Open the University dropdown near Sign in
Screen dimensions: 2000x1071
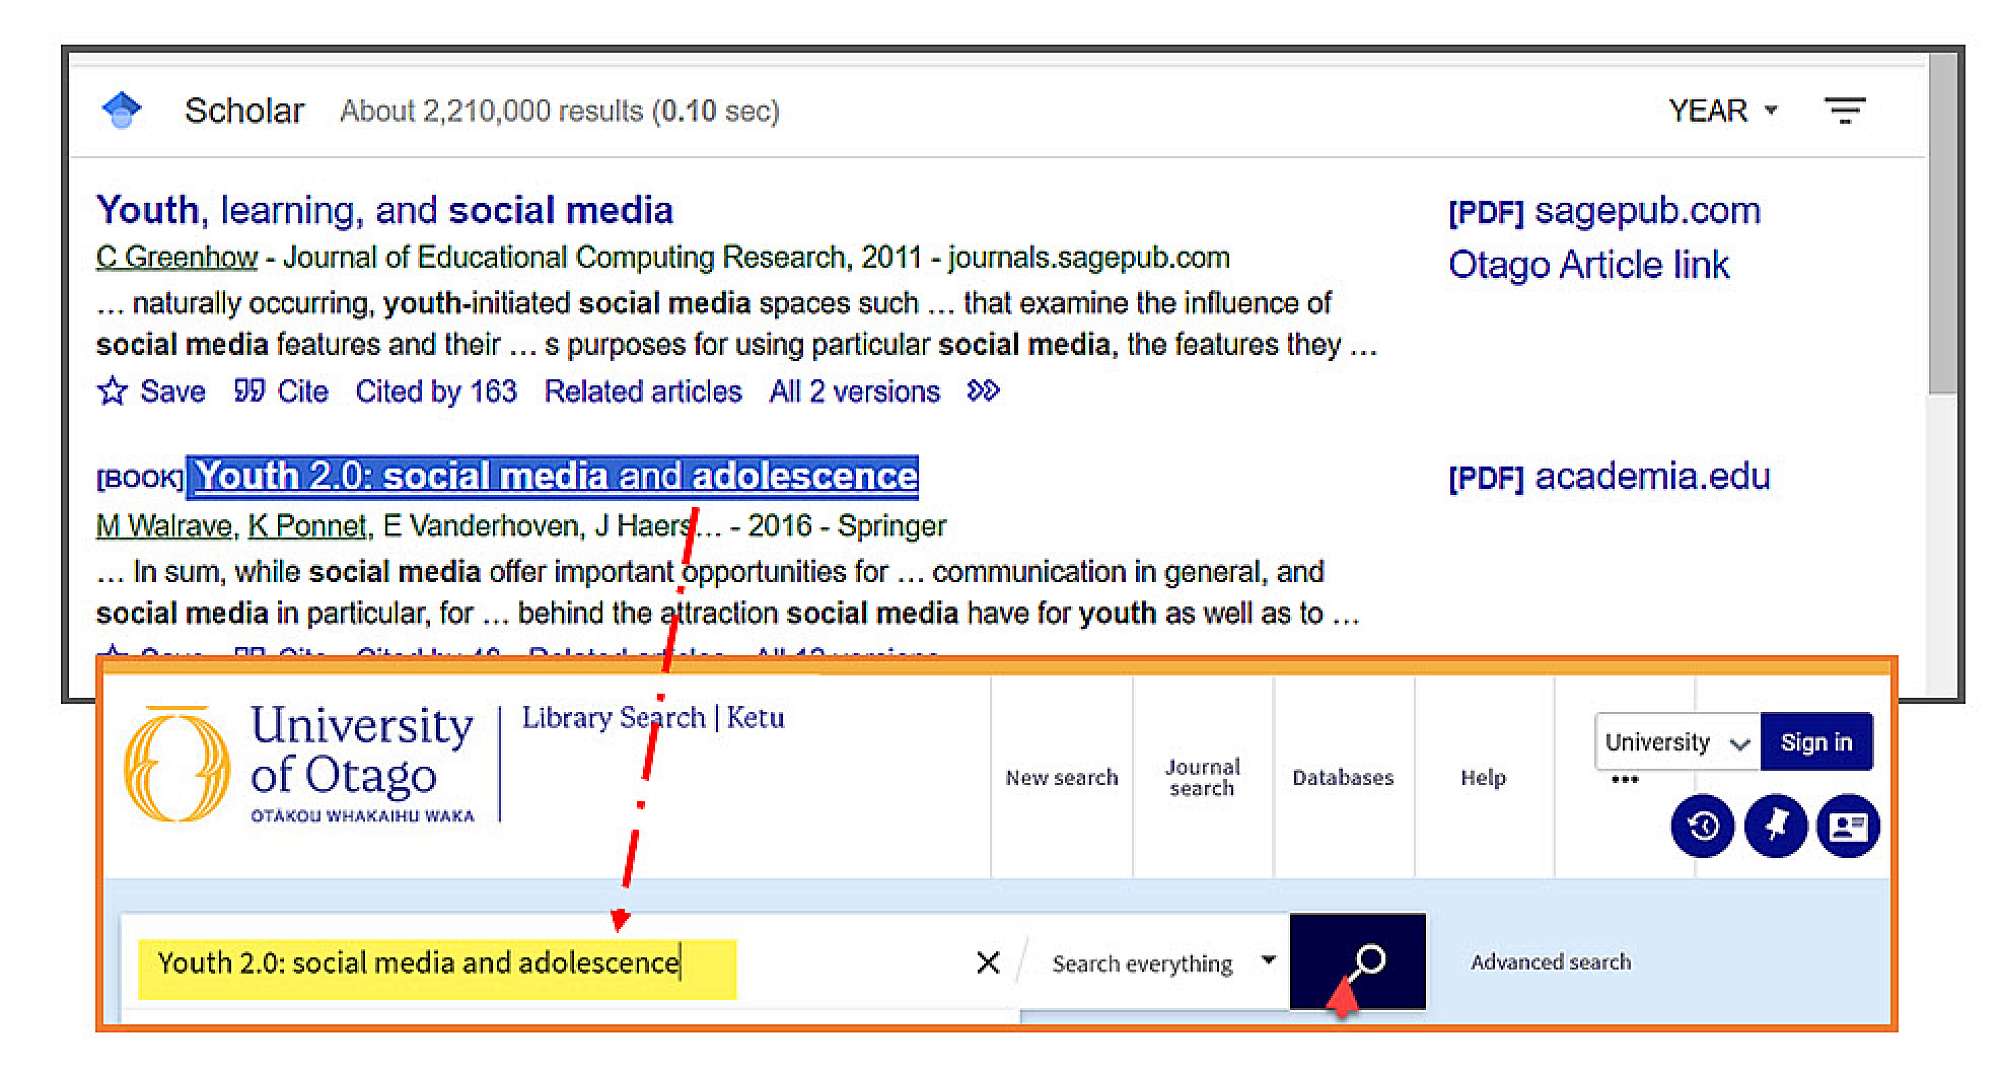click(1676, 742)
